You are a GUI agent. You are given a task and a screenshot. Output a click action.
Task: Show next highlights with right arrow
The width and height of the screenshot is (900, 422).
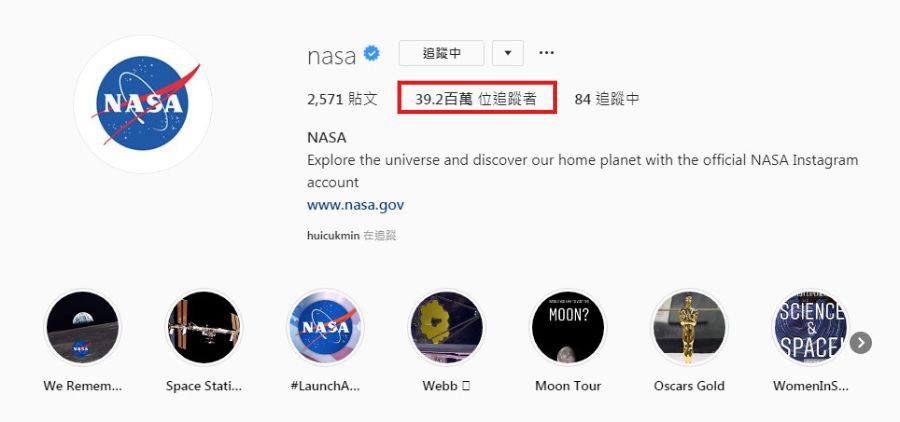(860, 343)
